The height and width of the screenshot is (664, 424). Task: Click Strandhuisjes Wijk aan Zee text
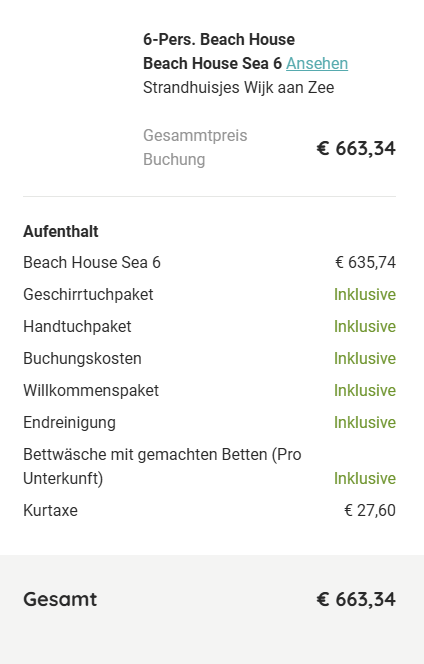(238, 88)
